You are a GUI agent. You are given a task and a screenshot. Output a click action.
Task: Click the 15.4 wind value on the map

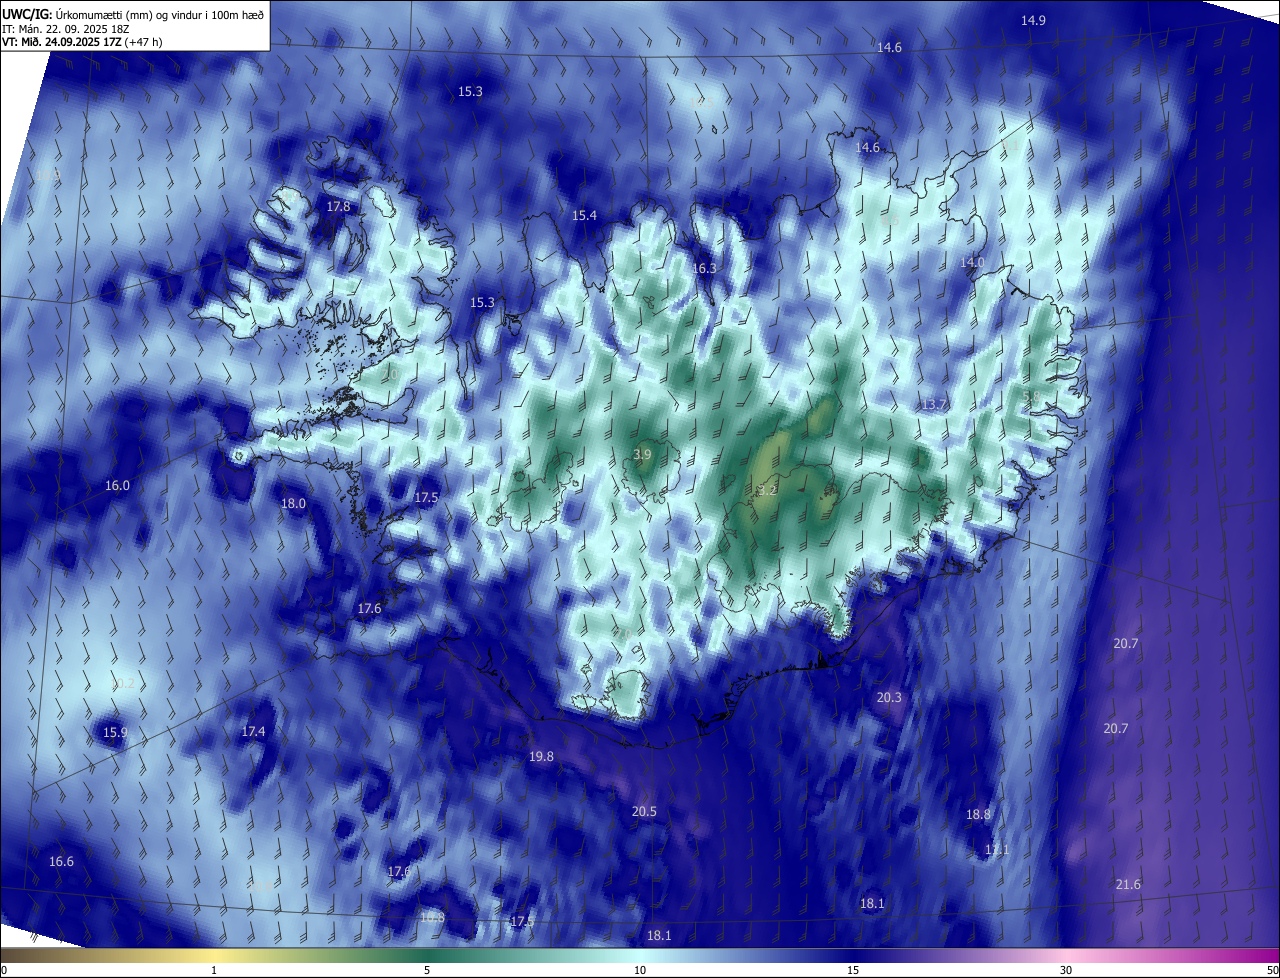coord(584,216)
